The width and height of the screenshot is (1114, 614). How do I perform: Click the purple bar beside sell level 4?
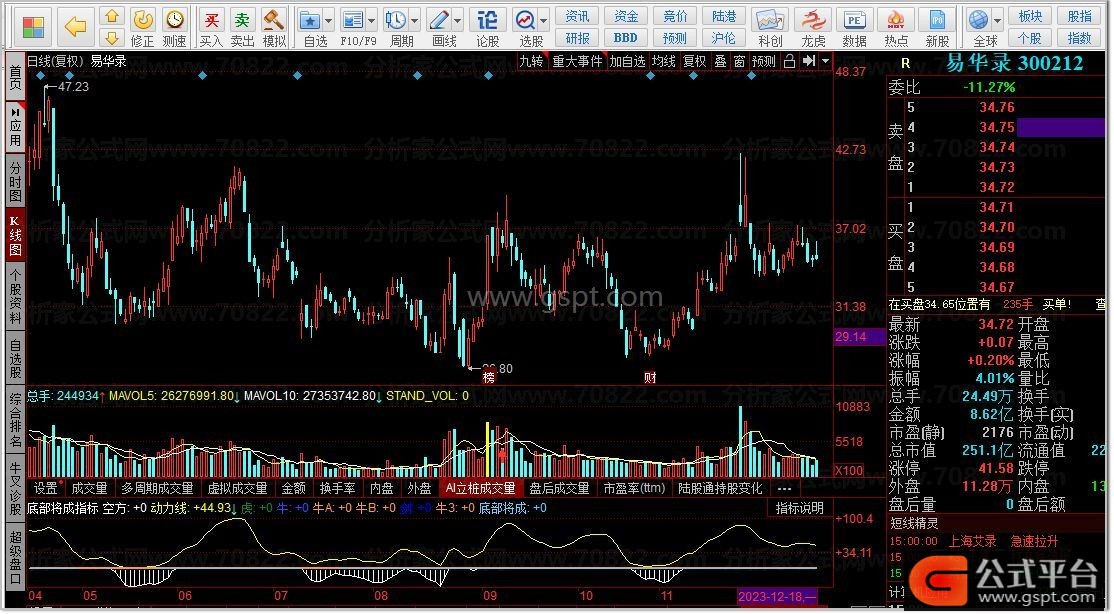[1060, 127]
